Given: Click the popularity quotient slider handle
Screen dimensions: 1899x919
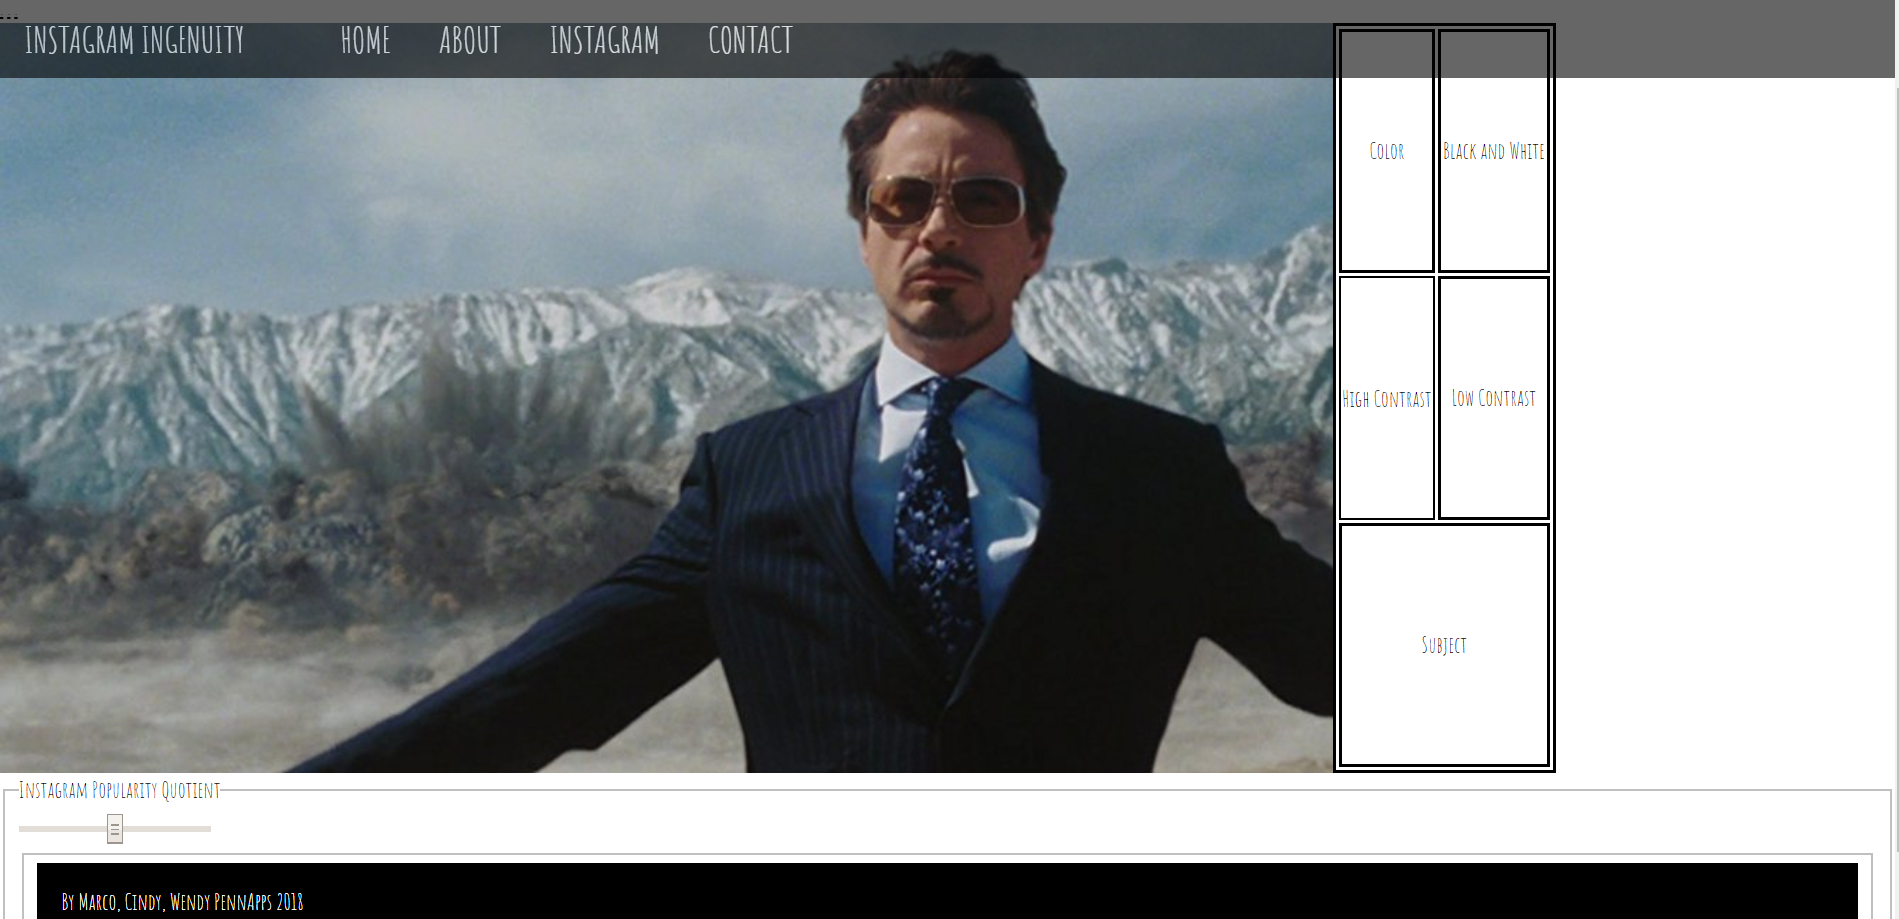Looking at the screenshot, I should (x=115, y=829).
